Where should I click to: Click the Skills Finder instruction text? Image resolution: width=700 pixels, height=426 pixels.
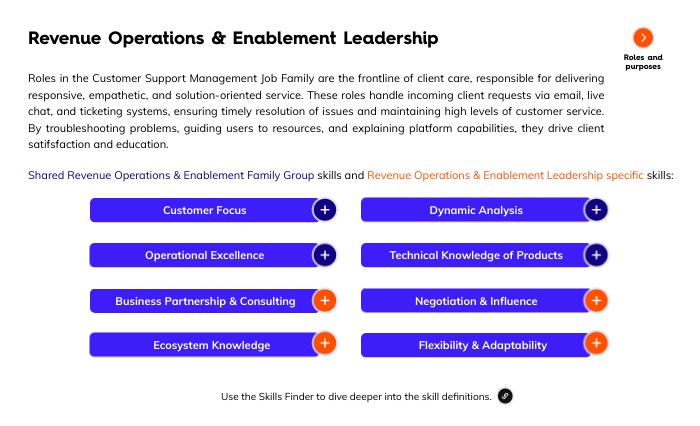[356, 397]
